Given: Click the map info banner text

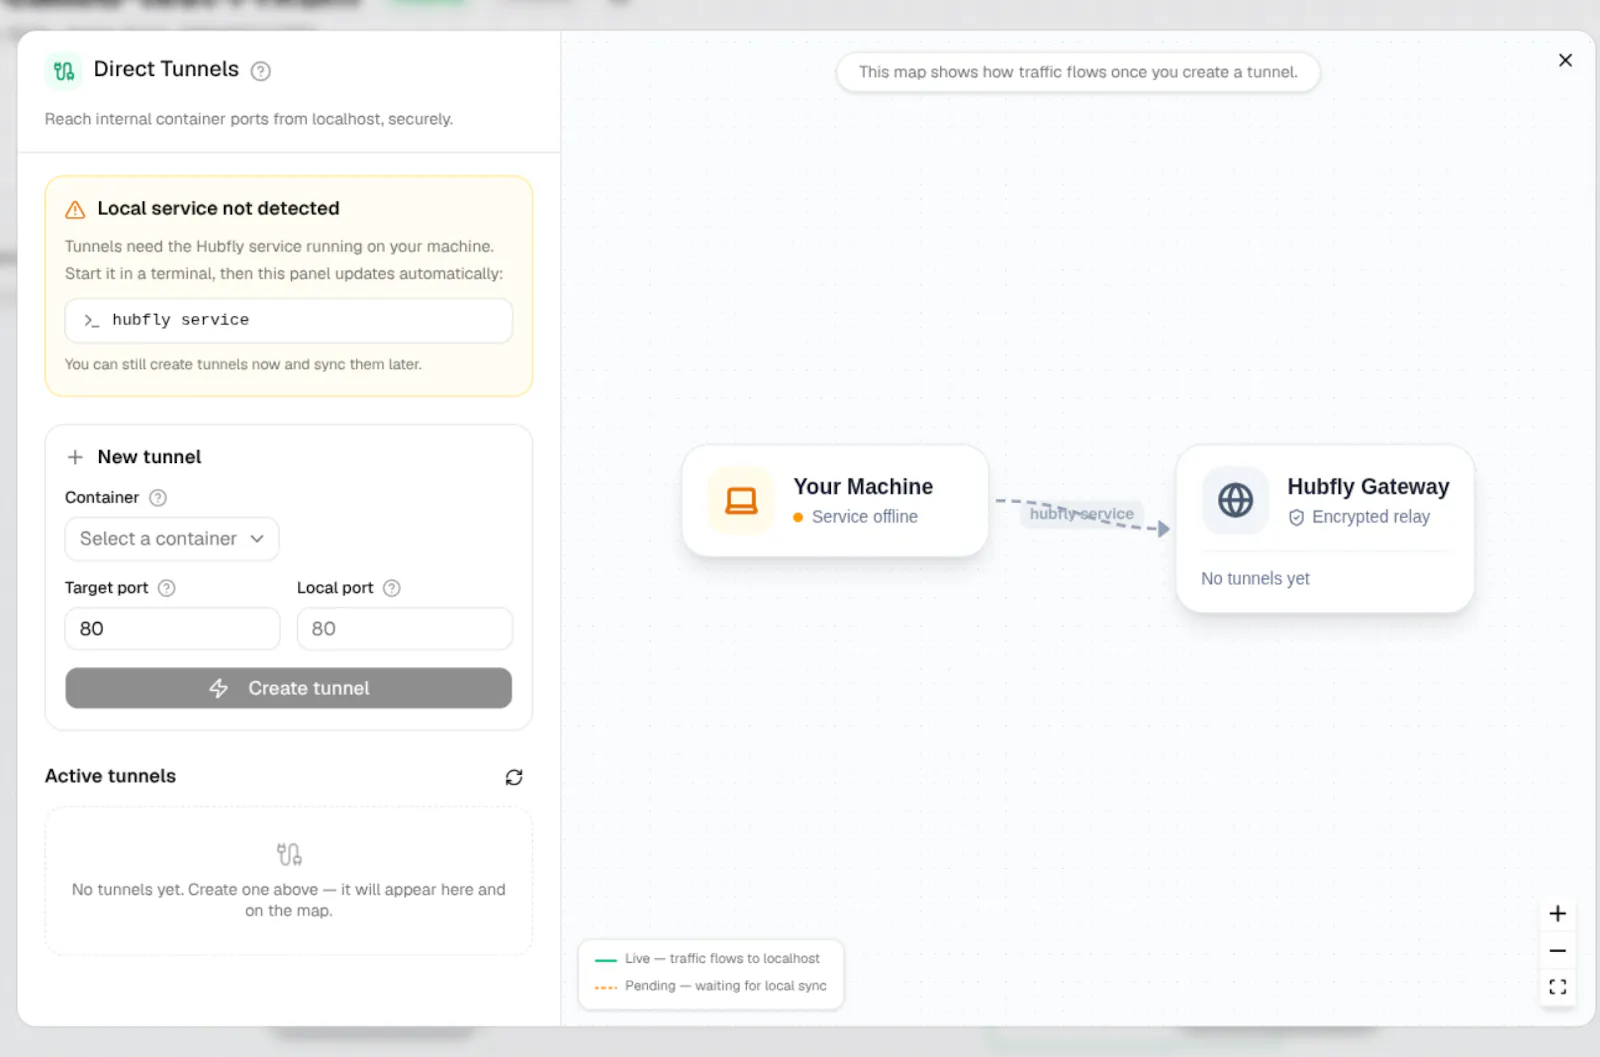Looking at the screenshot, I should click(x=1078, y=72).
